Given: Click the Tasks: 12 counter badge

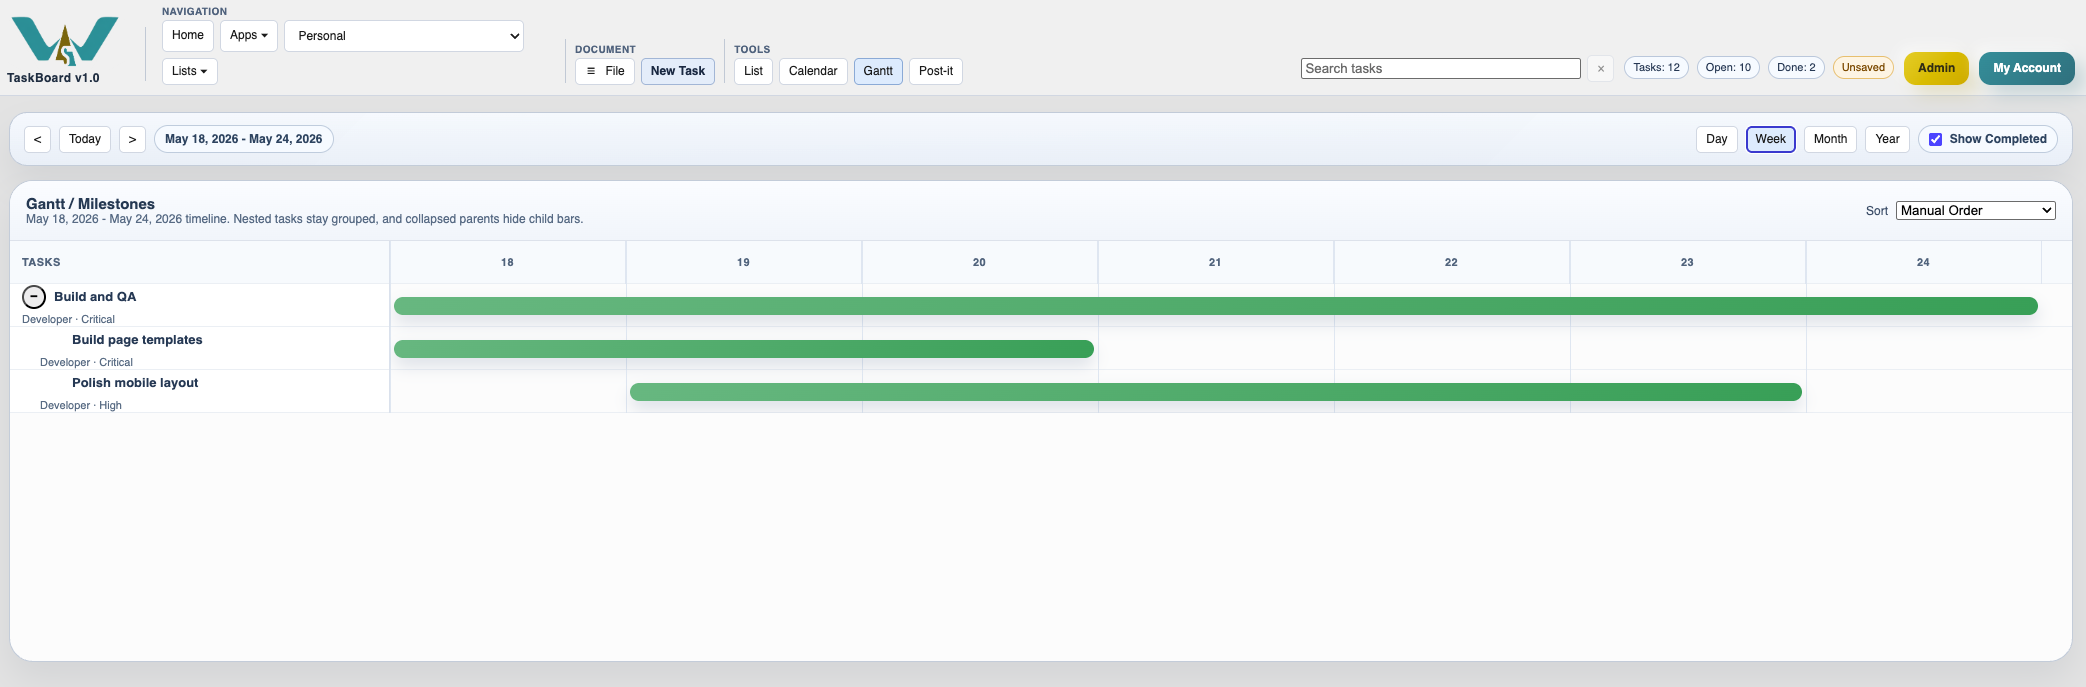Looking at the screenshot, I should click(1656, 68).
